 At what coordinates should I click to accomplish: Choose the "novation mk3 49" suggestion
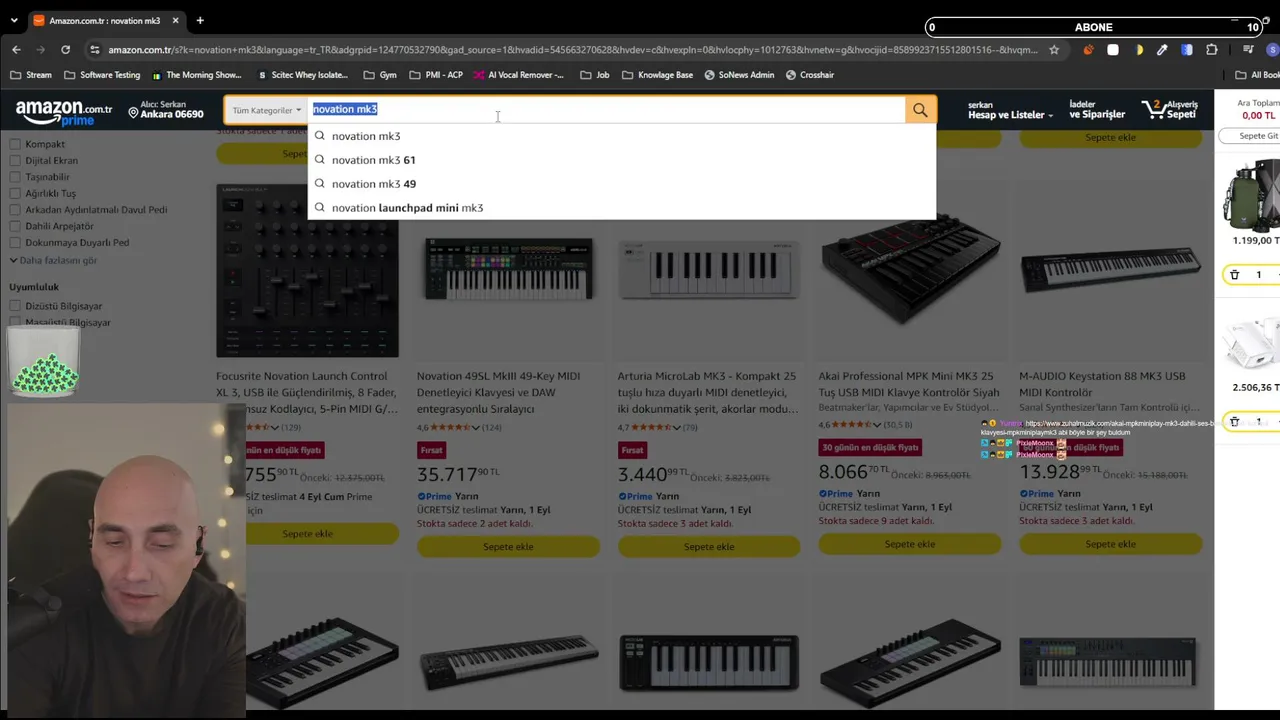tap(622, 184)
